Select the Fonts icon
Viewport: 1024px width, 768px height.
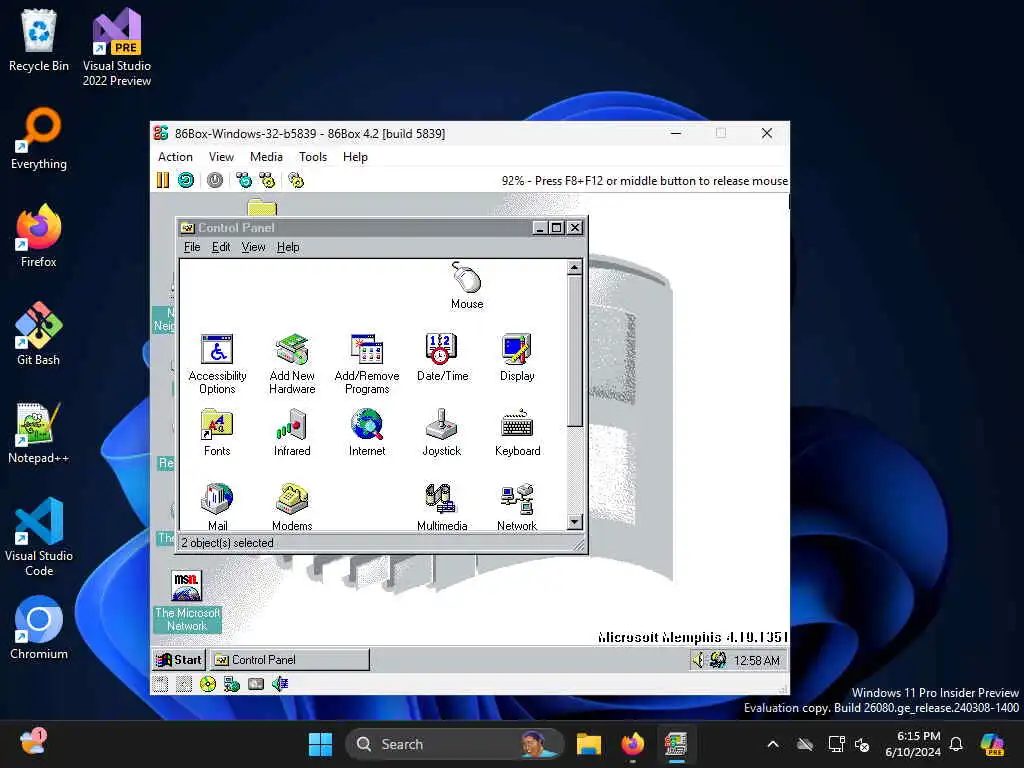[217, 432]
